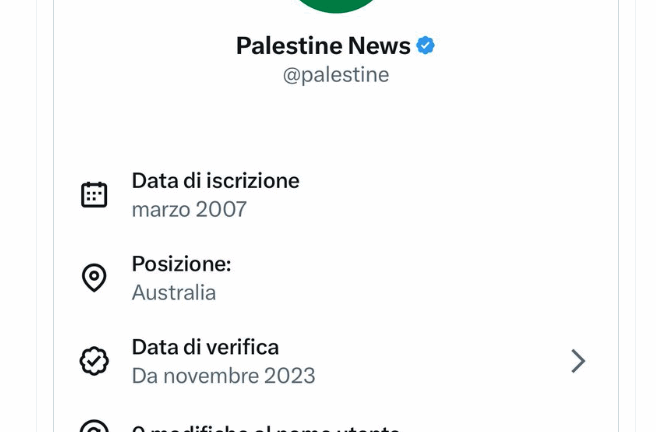Click the Da novembre 2023 text
656x432 pixels.
223,376
